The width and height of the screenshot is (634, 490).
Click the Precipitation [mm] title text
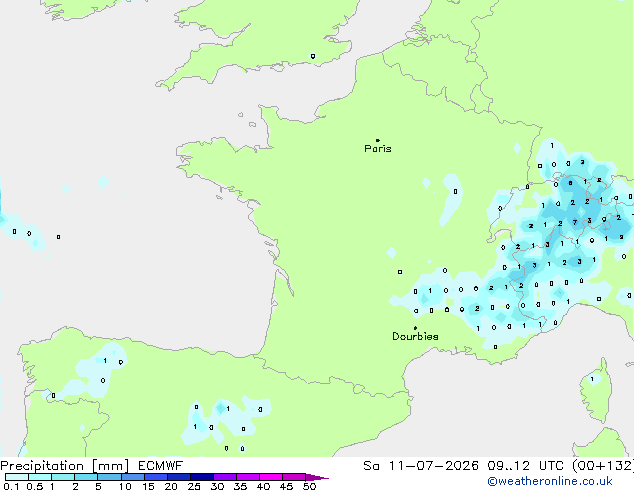click(x=65, y=466)
